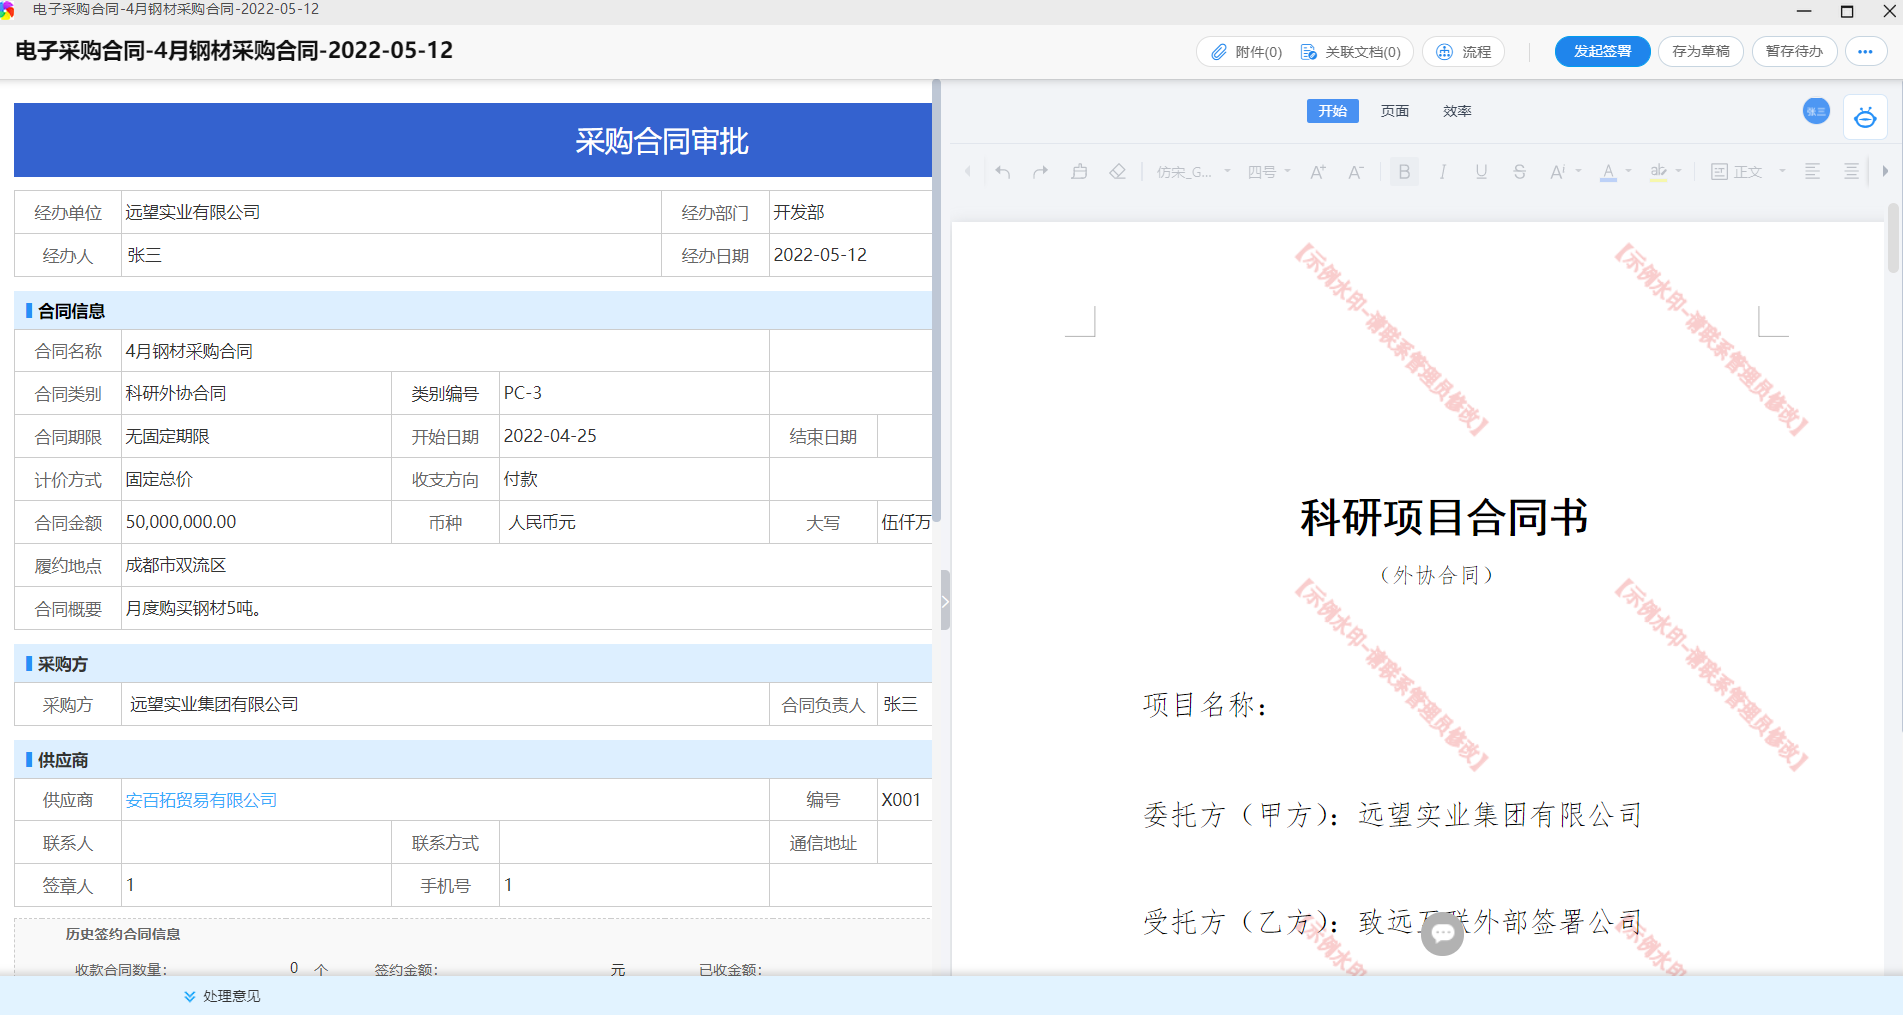Click the 暂存待办 button
Screen dimensions: 1903x1015
(x=1794, y=51)
